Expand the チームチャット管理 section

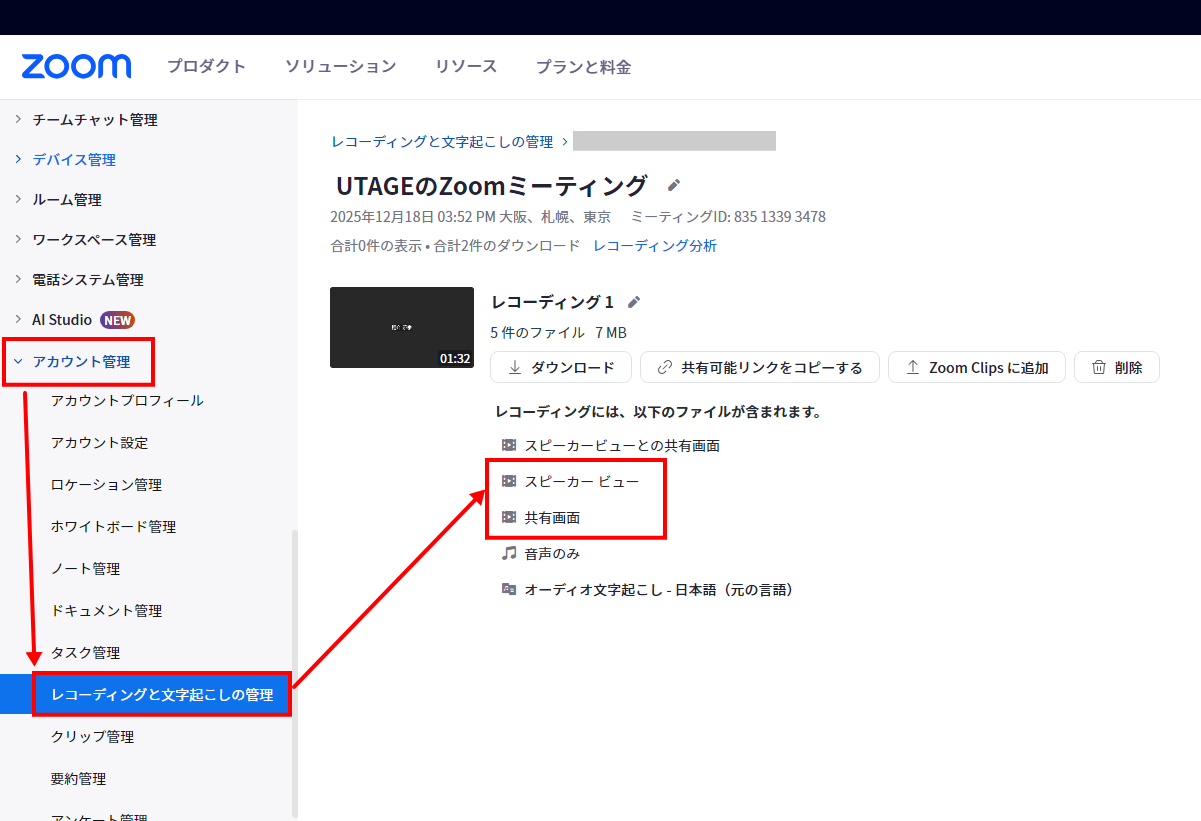coord(18,120)
